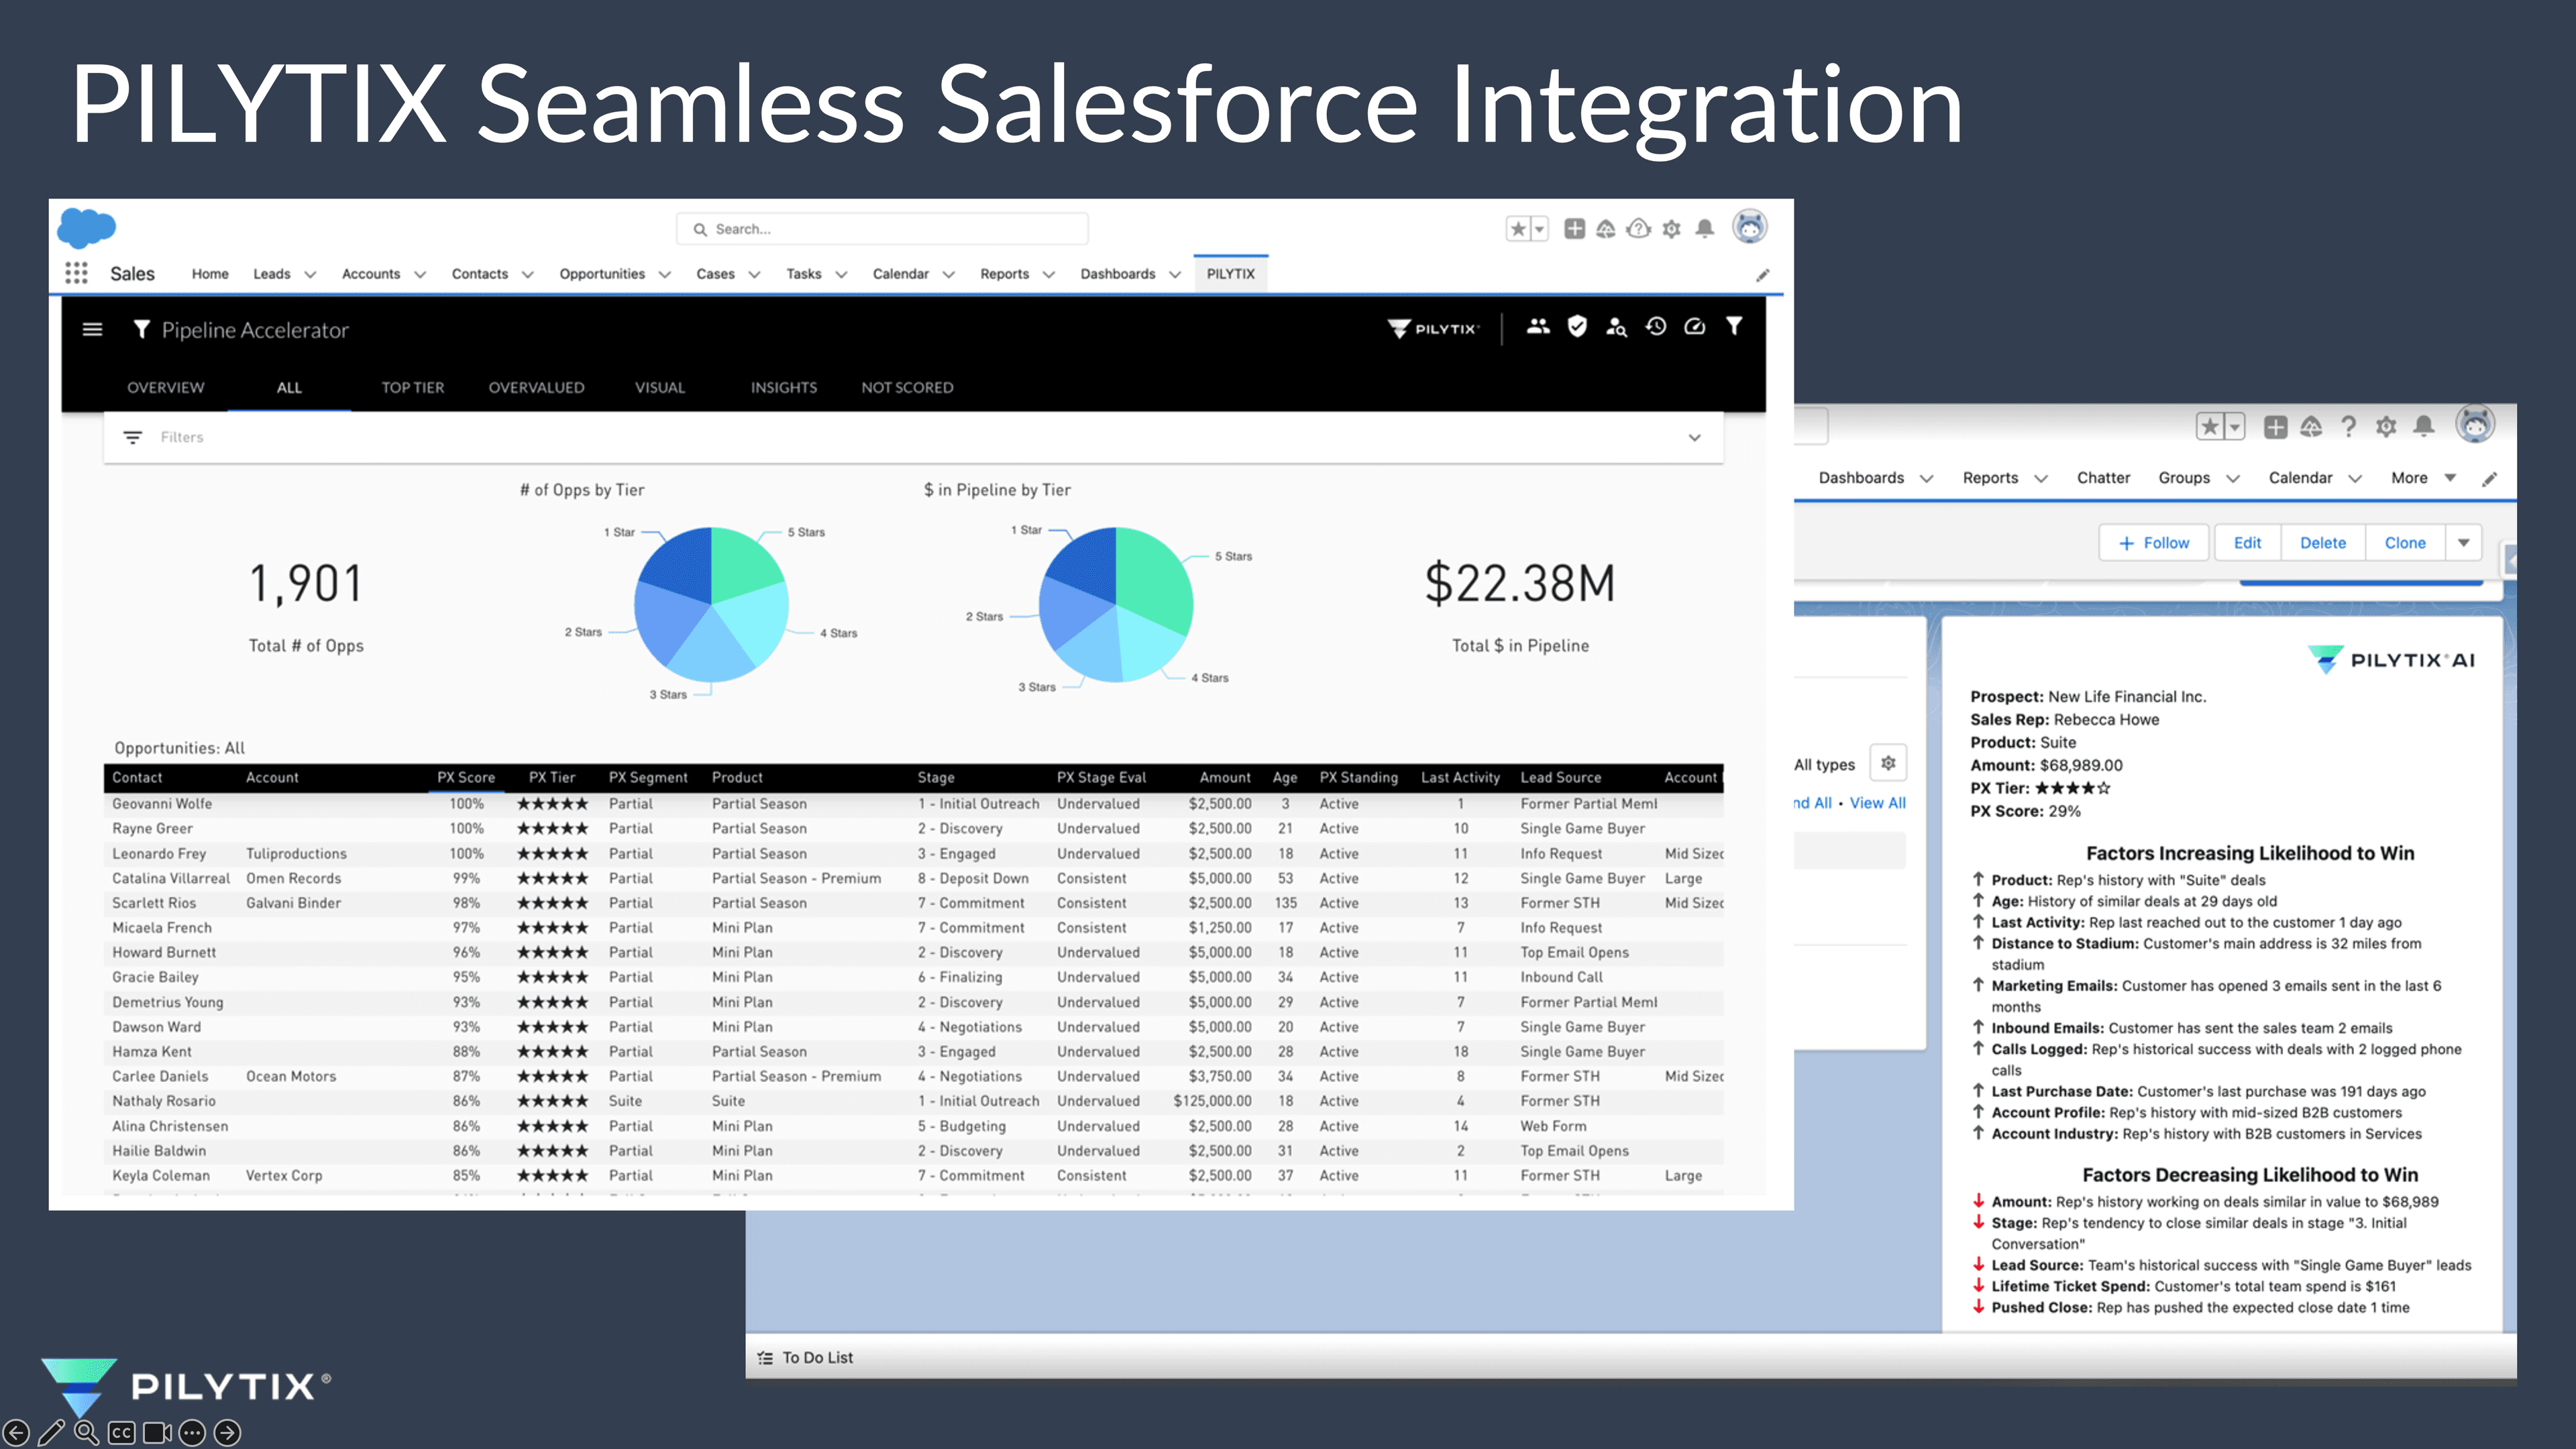Open the More menu in back window

point(2423,478)
